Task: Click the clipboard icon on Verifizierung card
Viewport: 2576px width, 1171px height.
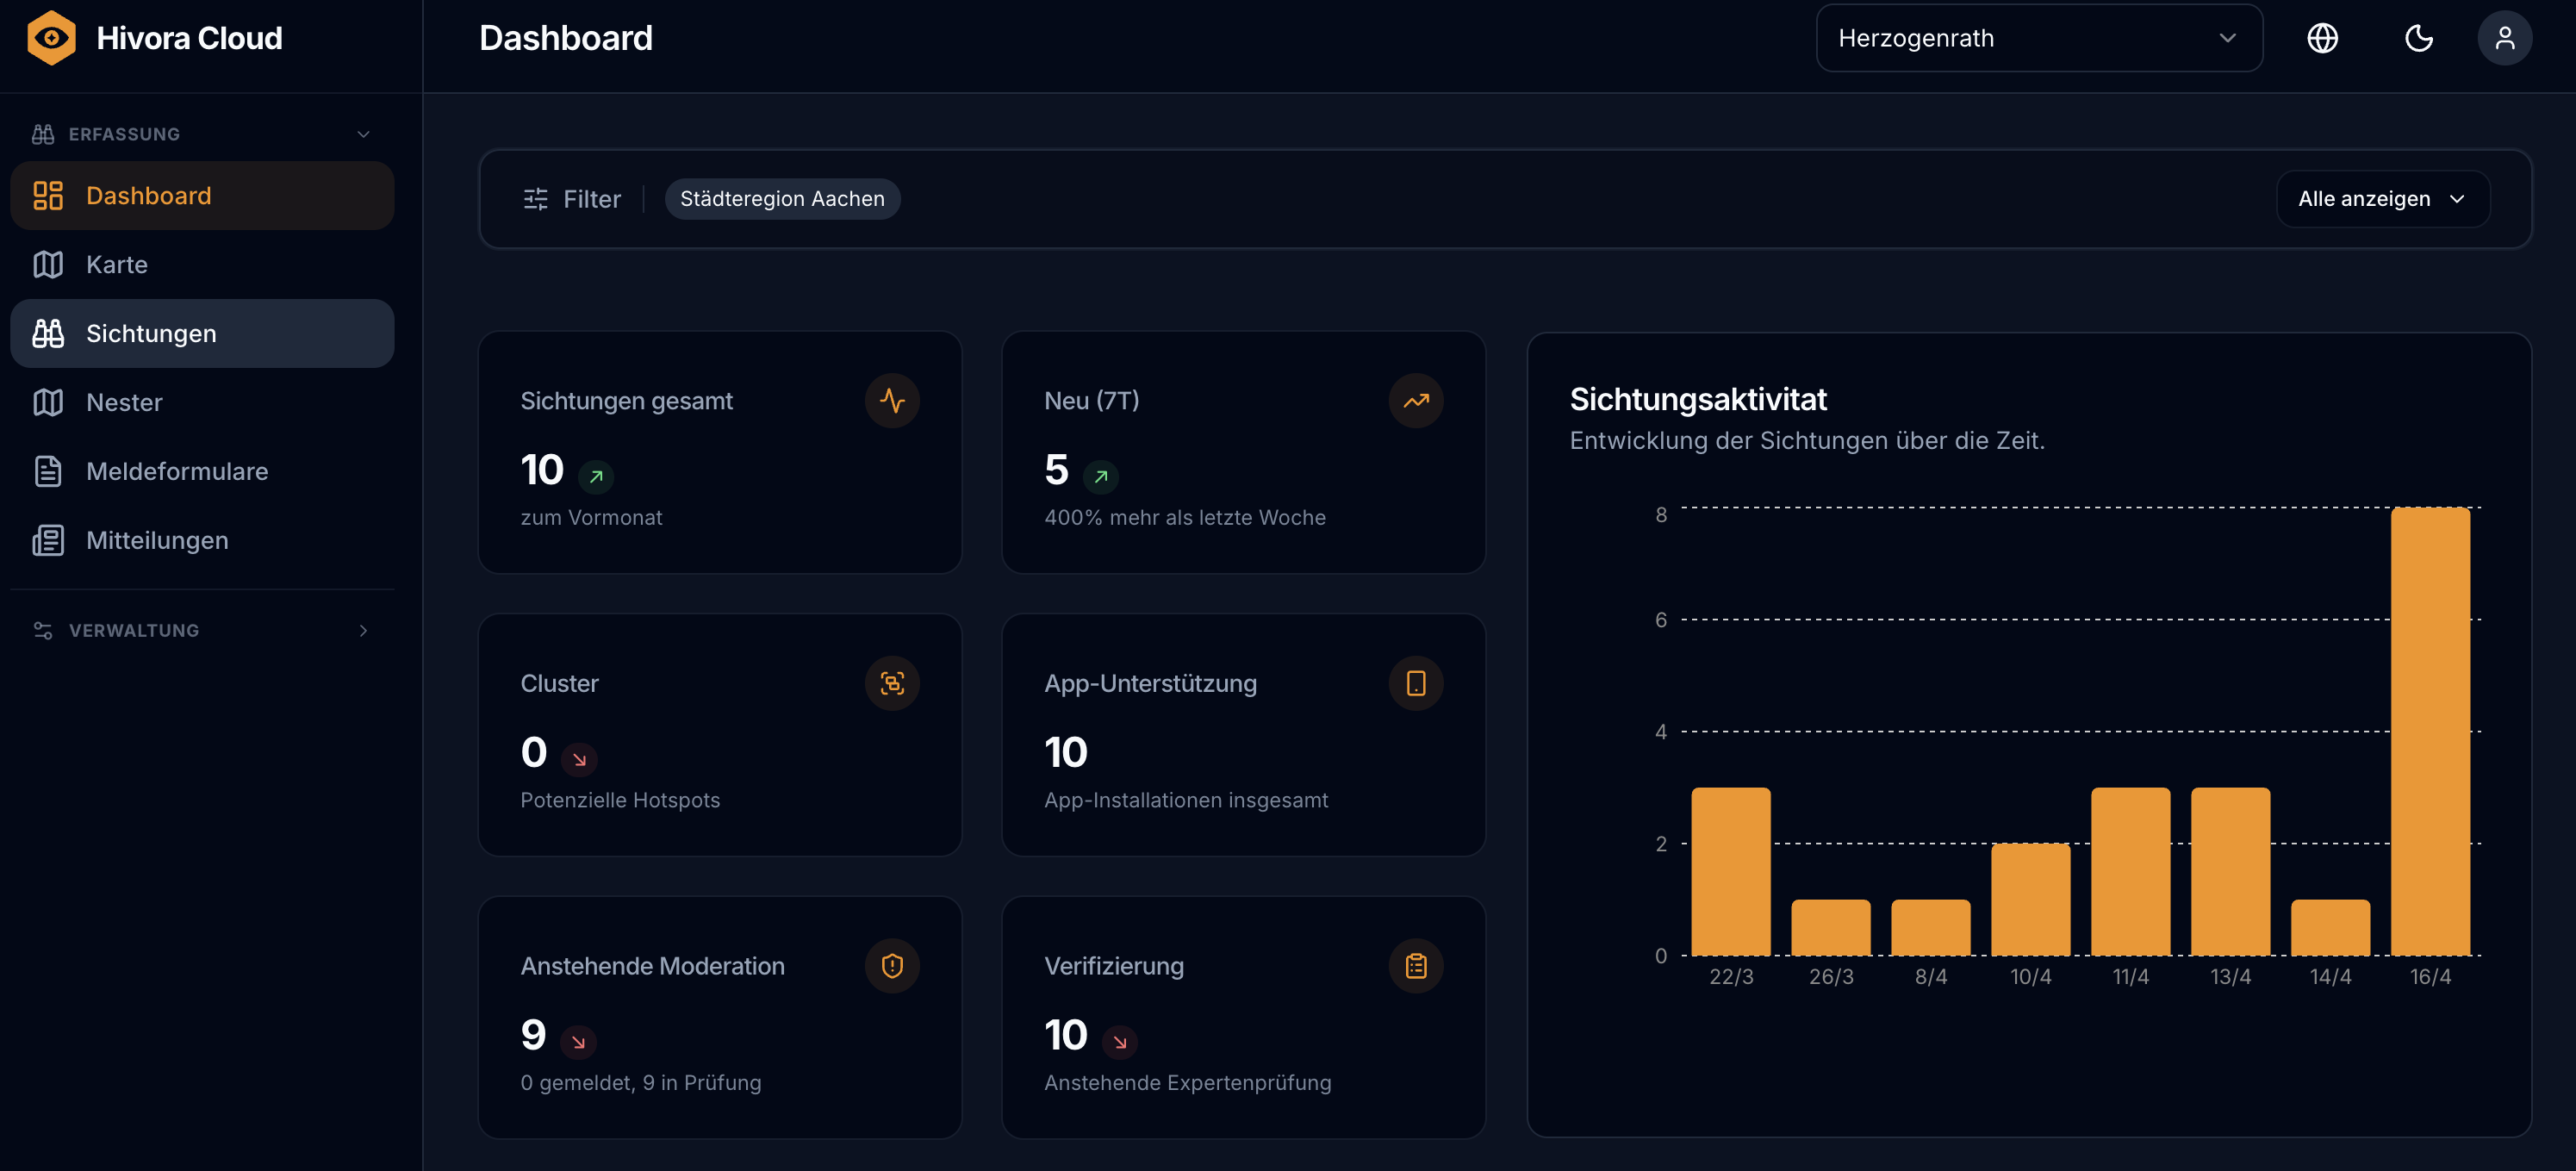Action: pos(1416,966)
